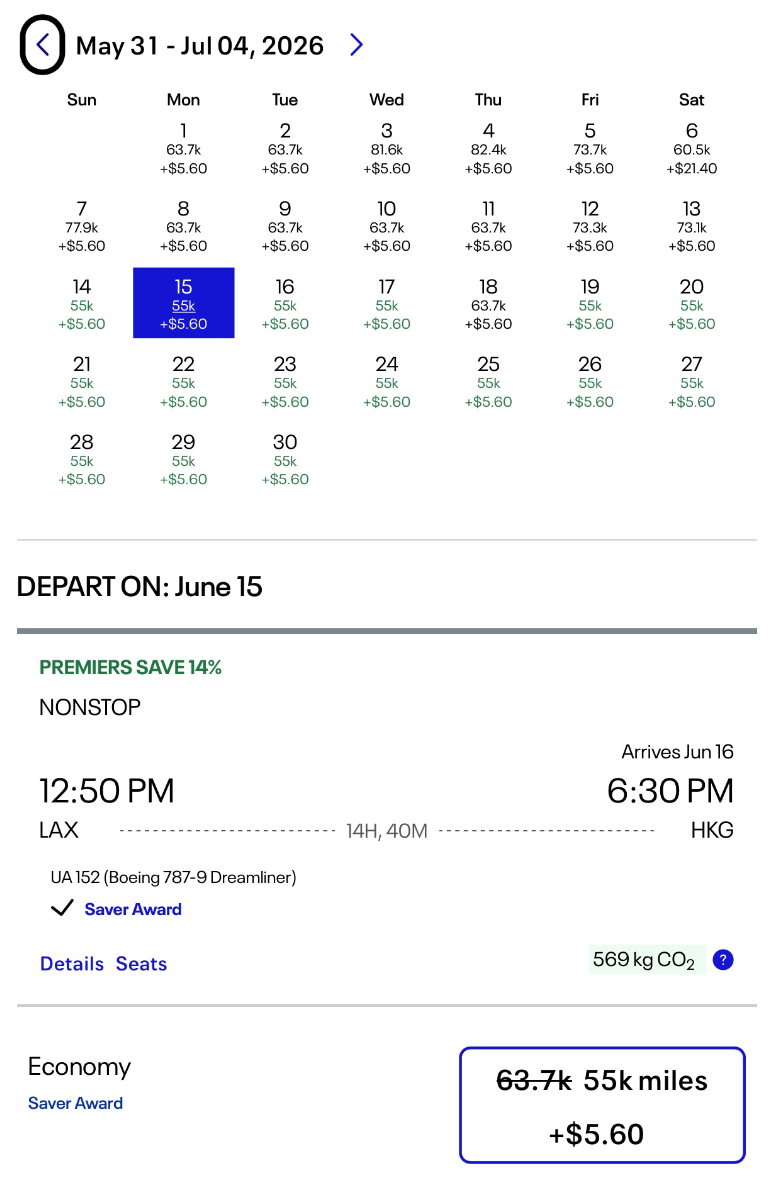
Task: Choose June 30 departure date
Action: tap(285, 459)
